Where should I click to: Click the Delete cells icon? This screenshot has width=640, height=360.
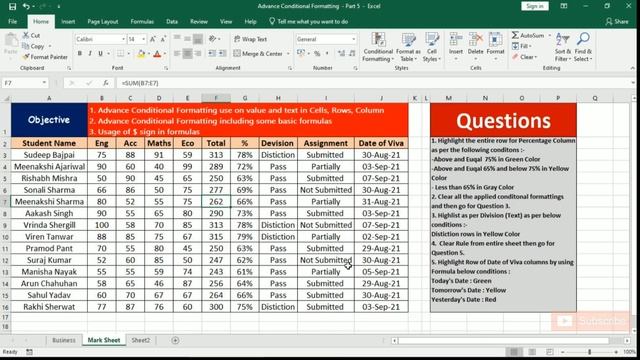click(x=476, y=40)
